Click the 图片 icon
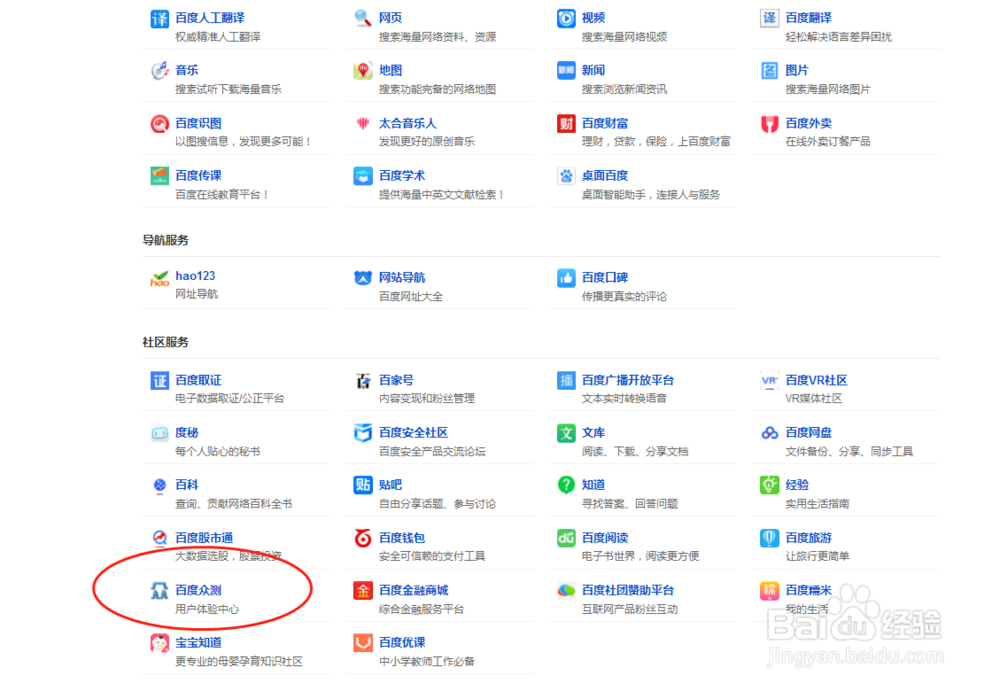This screenshot has width=1000, height=691. [x=770, y=71]
